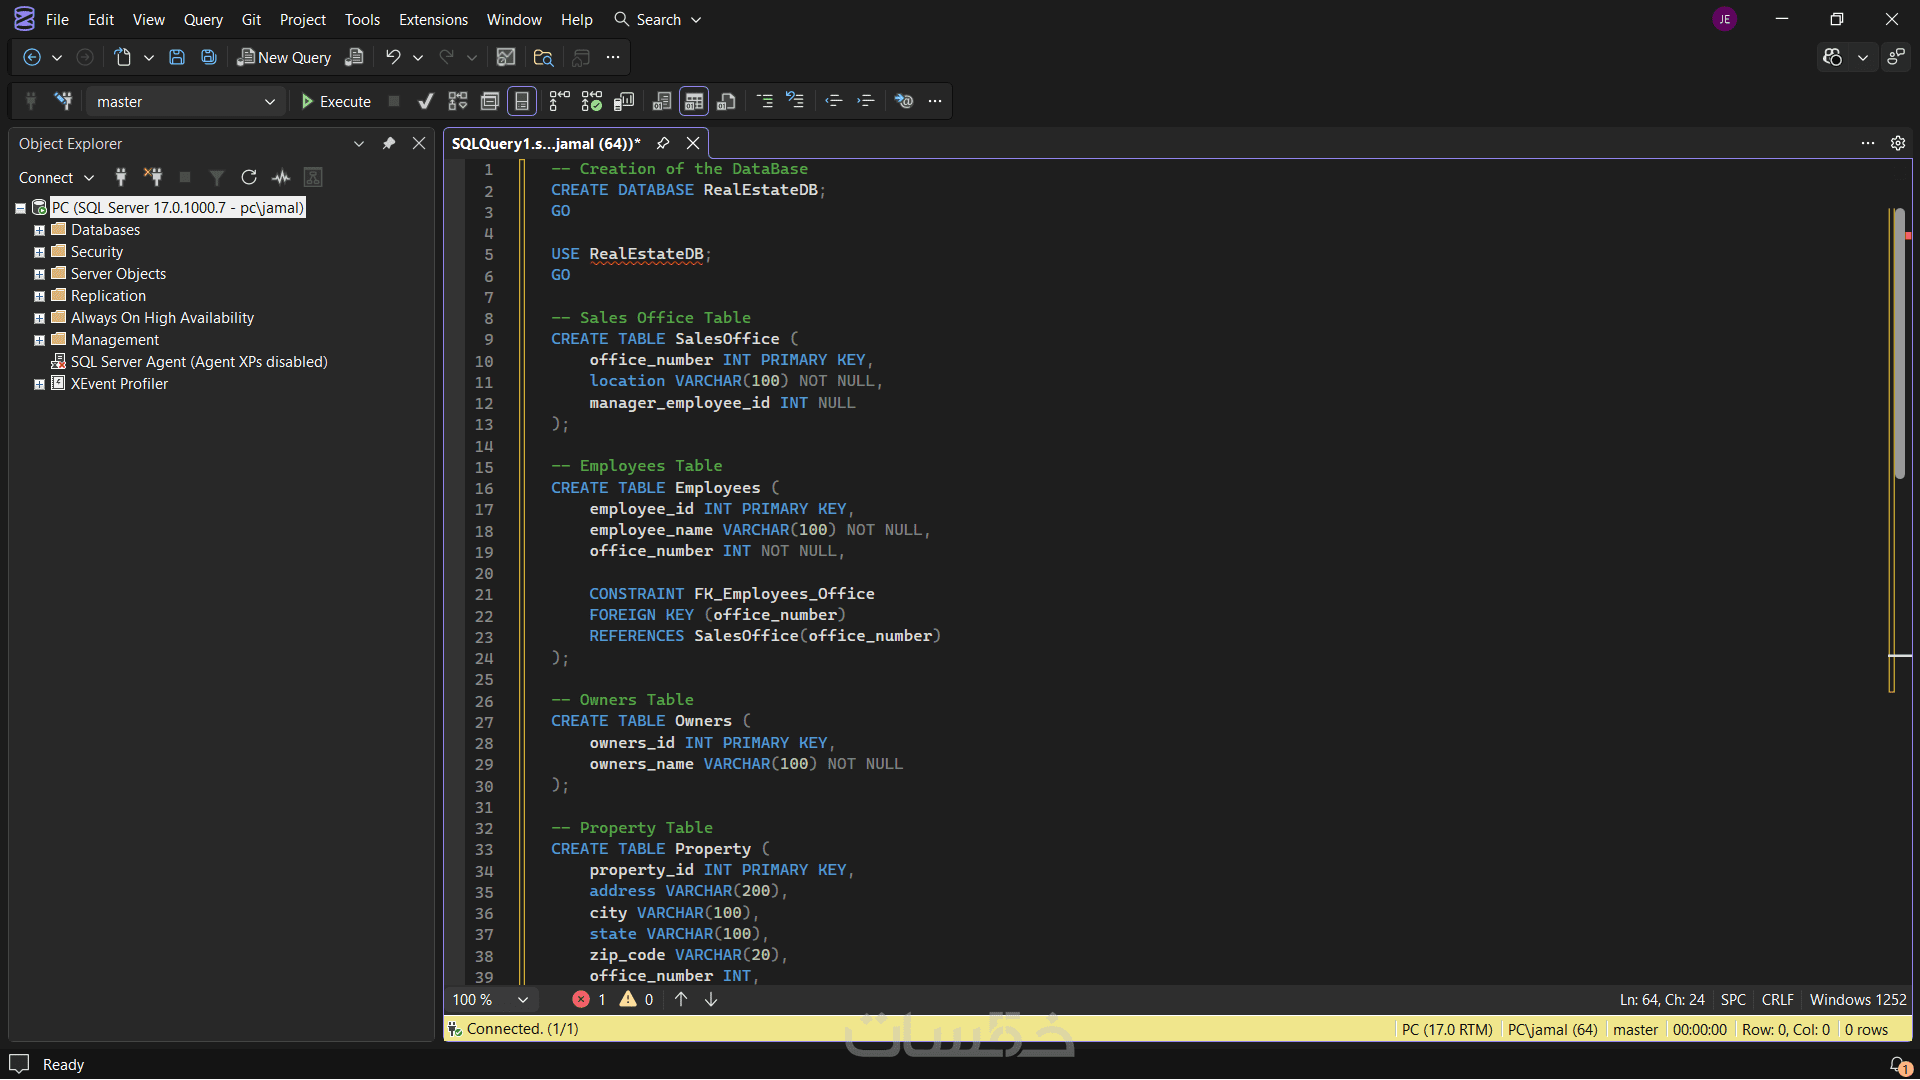The image size is (1920, 1080).
Task: Click the Change Connection icon beside database selector
Action: [x=63, y=101]
